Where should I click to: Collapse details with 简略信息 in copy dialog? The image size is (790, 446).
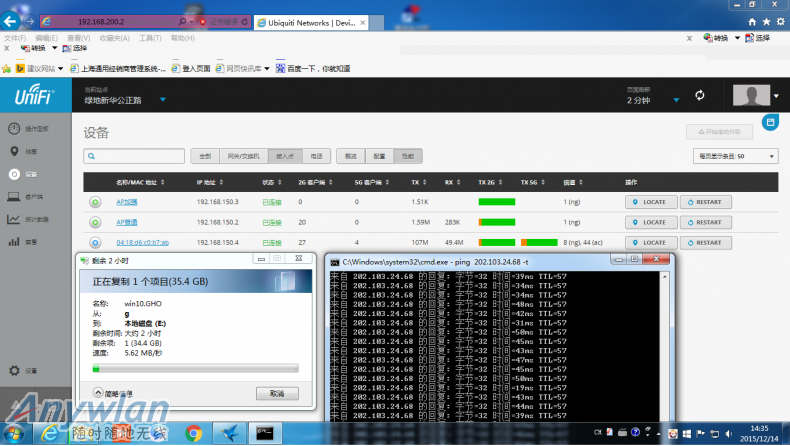113,393
